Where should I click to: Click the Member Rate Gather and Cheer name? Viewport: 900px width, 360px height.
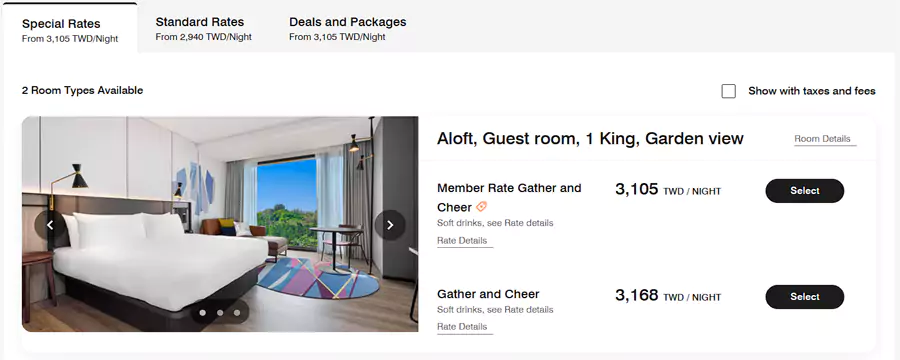click(509, 198)
